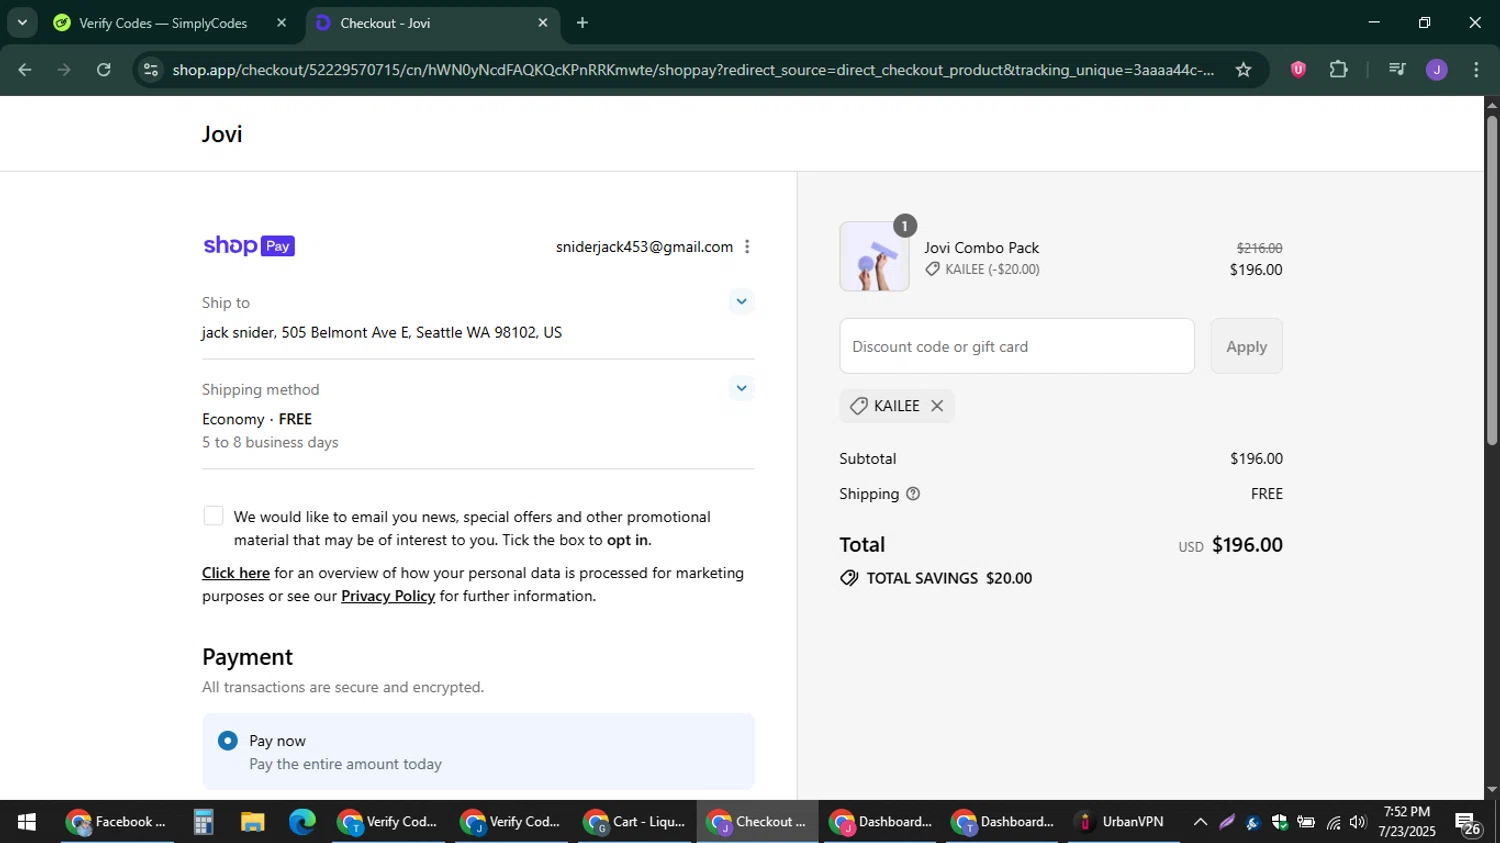Expand the Ship to address section
This screenshot has width=1500, height=843.
click(741, 301)
